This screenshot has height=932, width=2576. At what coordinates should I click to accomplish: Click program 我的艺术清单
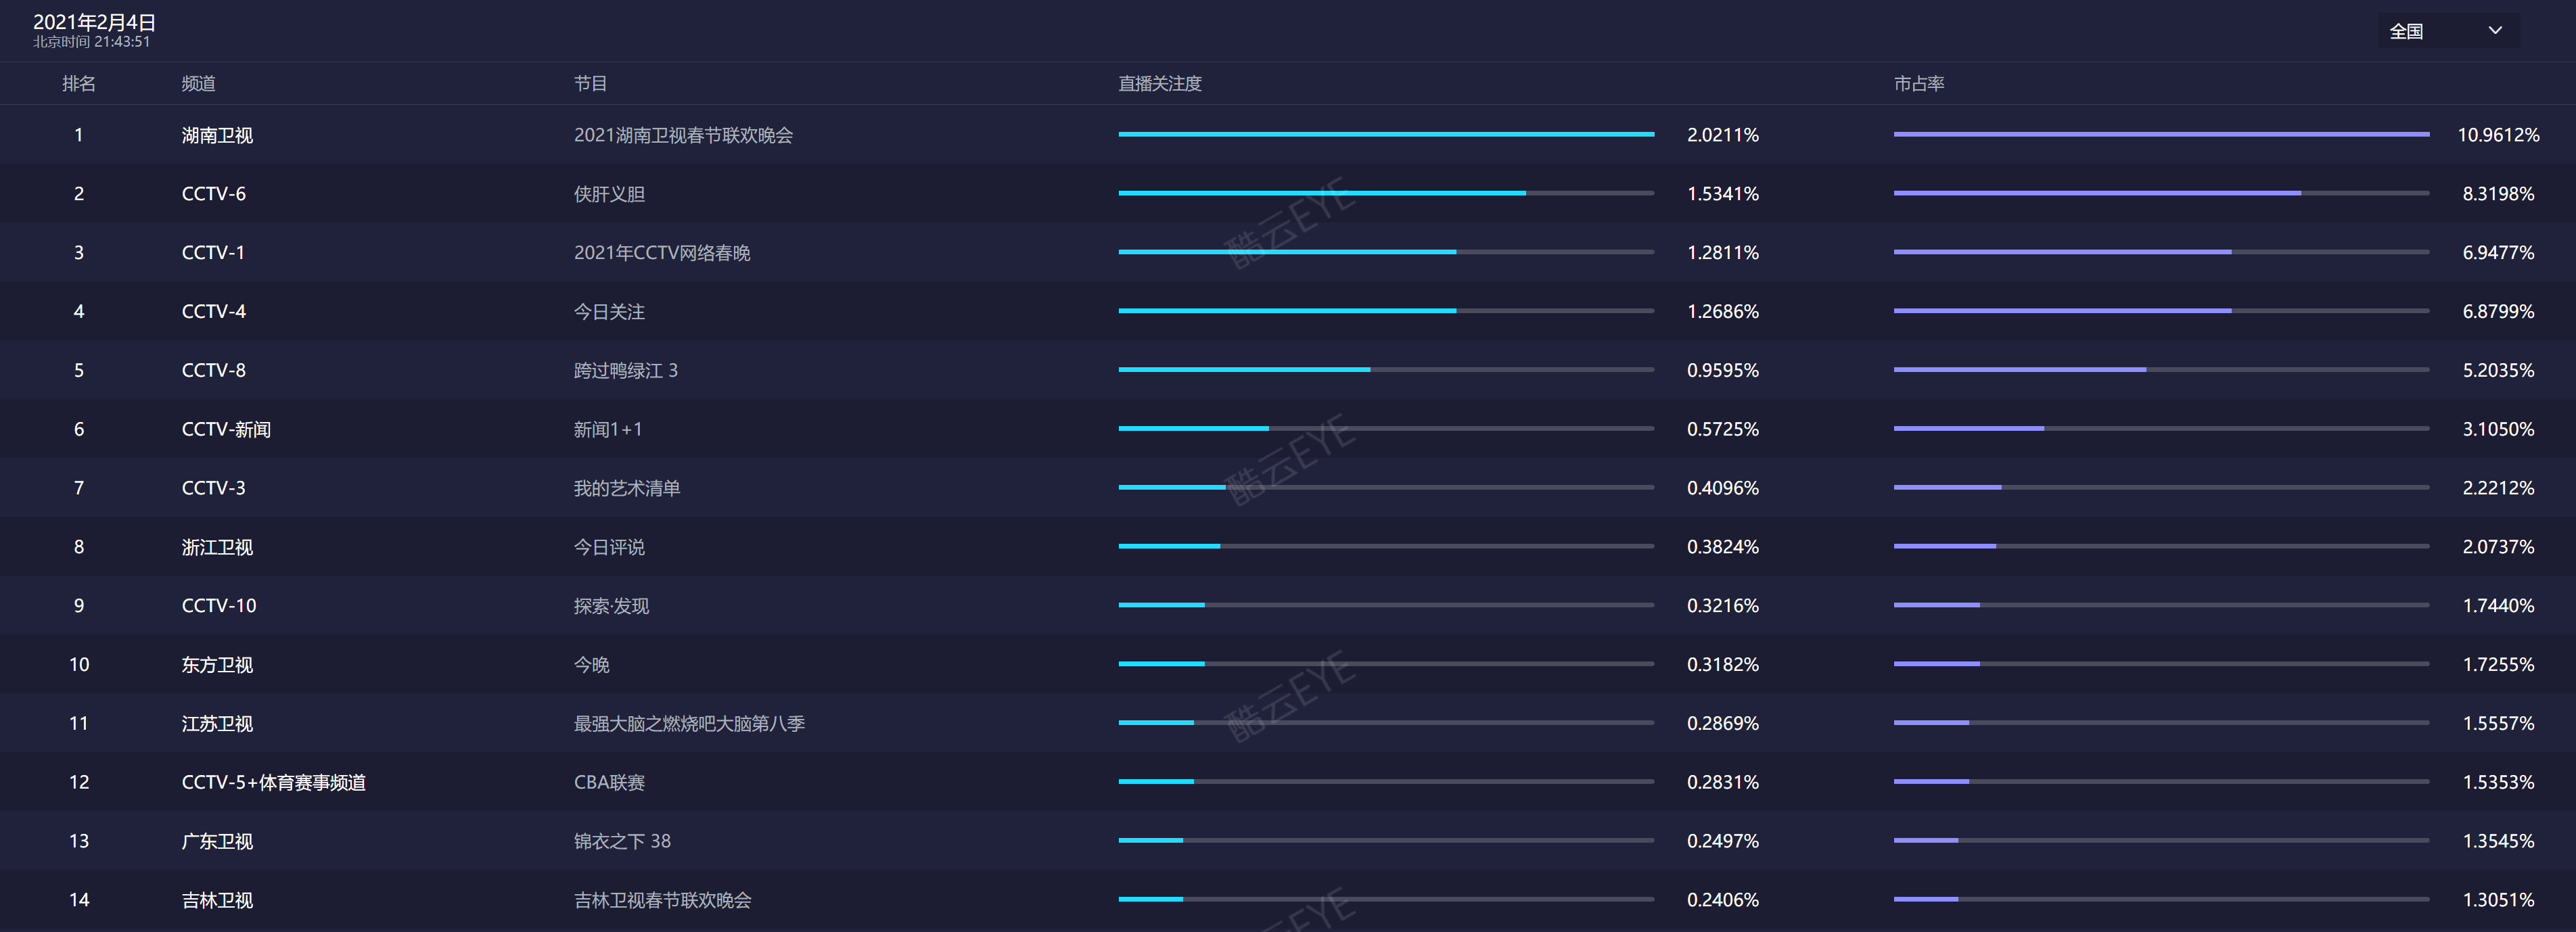click(627, 489)
